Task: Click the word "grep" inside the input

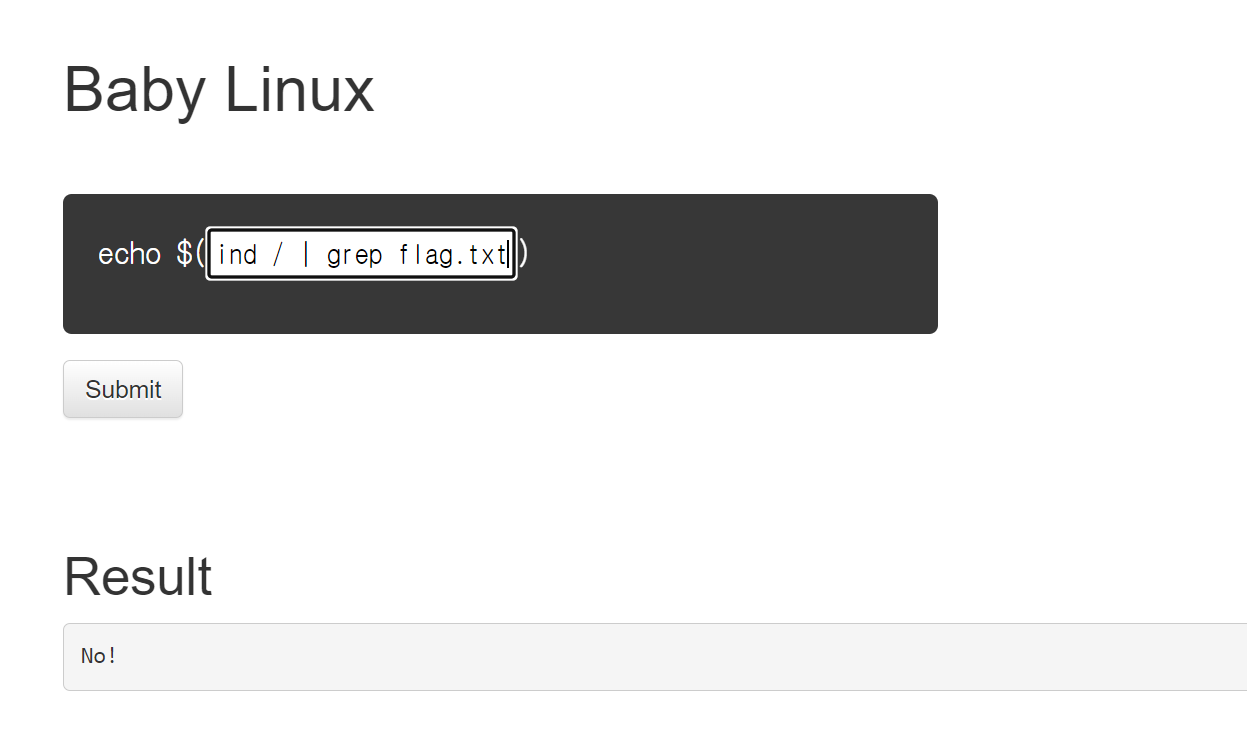Action: 354,255
